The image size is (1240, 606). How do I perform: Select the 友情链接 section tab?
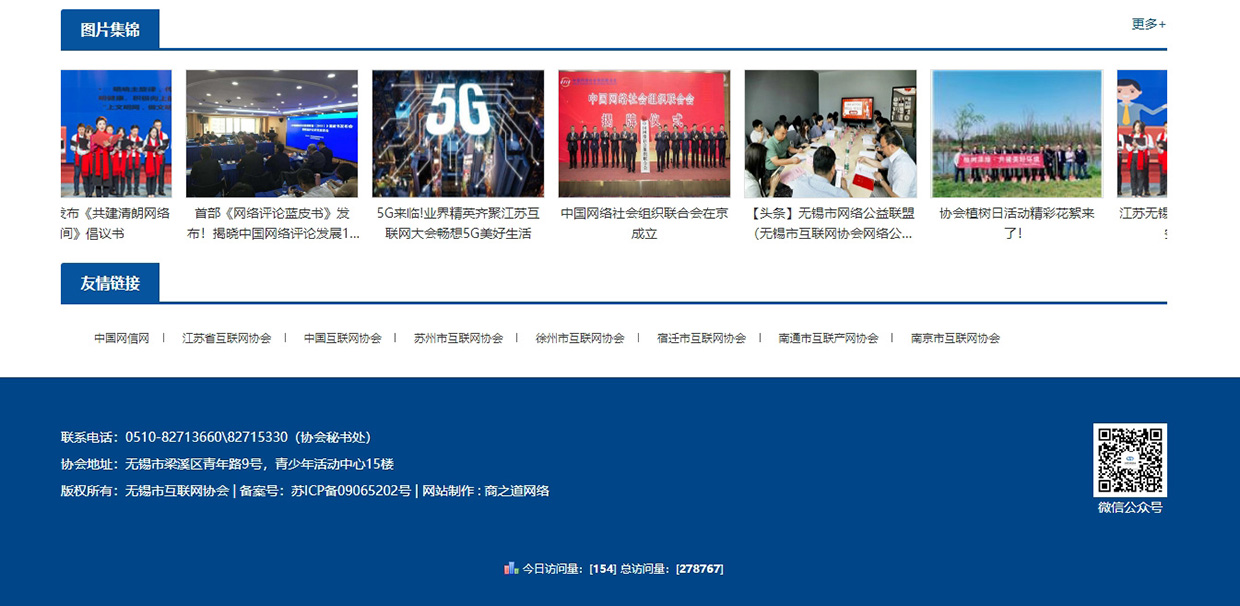tap(110, 283)
